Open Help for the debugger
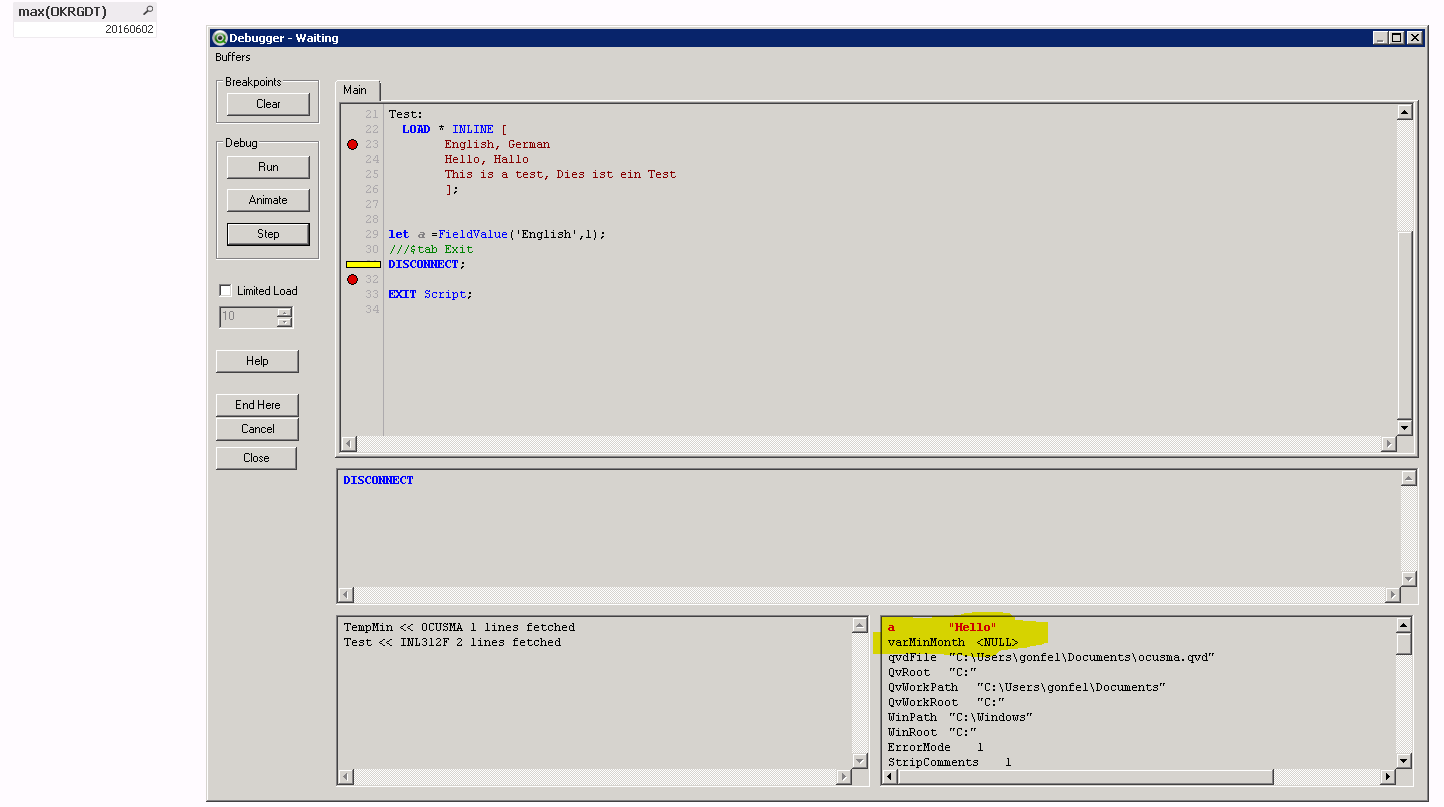 [257, 361]
